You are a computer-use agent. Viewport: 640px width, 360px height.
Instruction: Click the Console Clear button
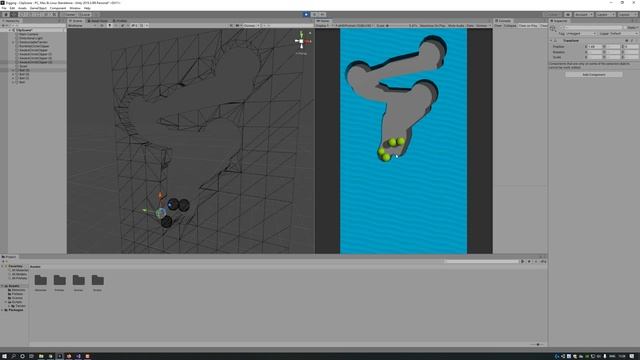coord(498,26)
